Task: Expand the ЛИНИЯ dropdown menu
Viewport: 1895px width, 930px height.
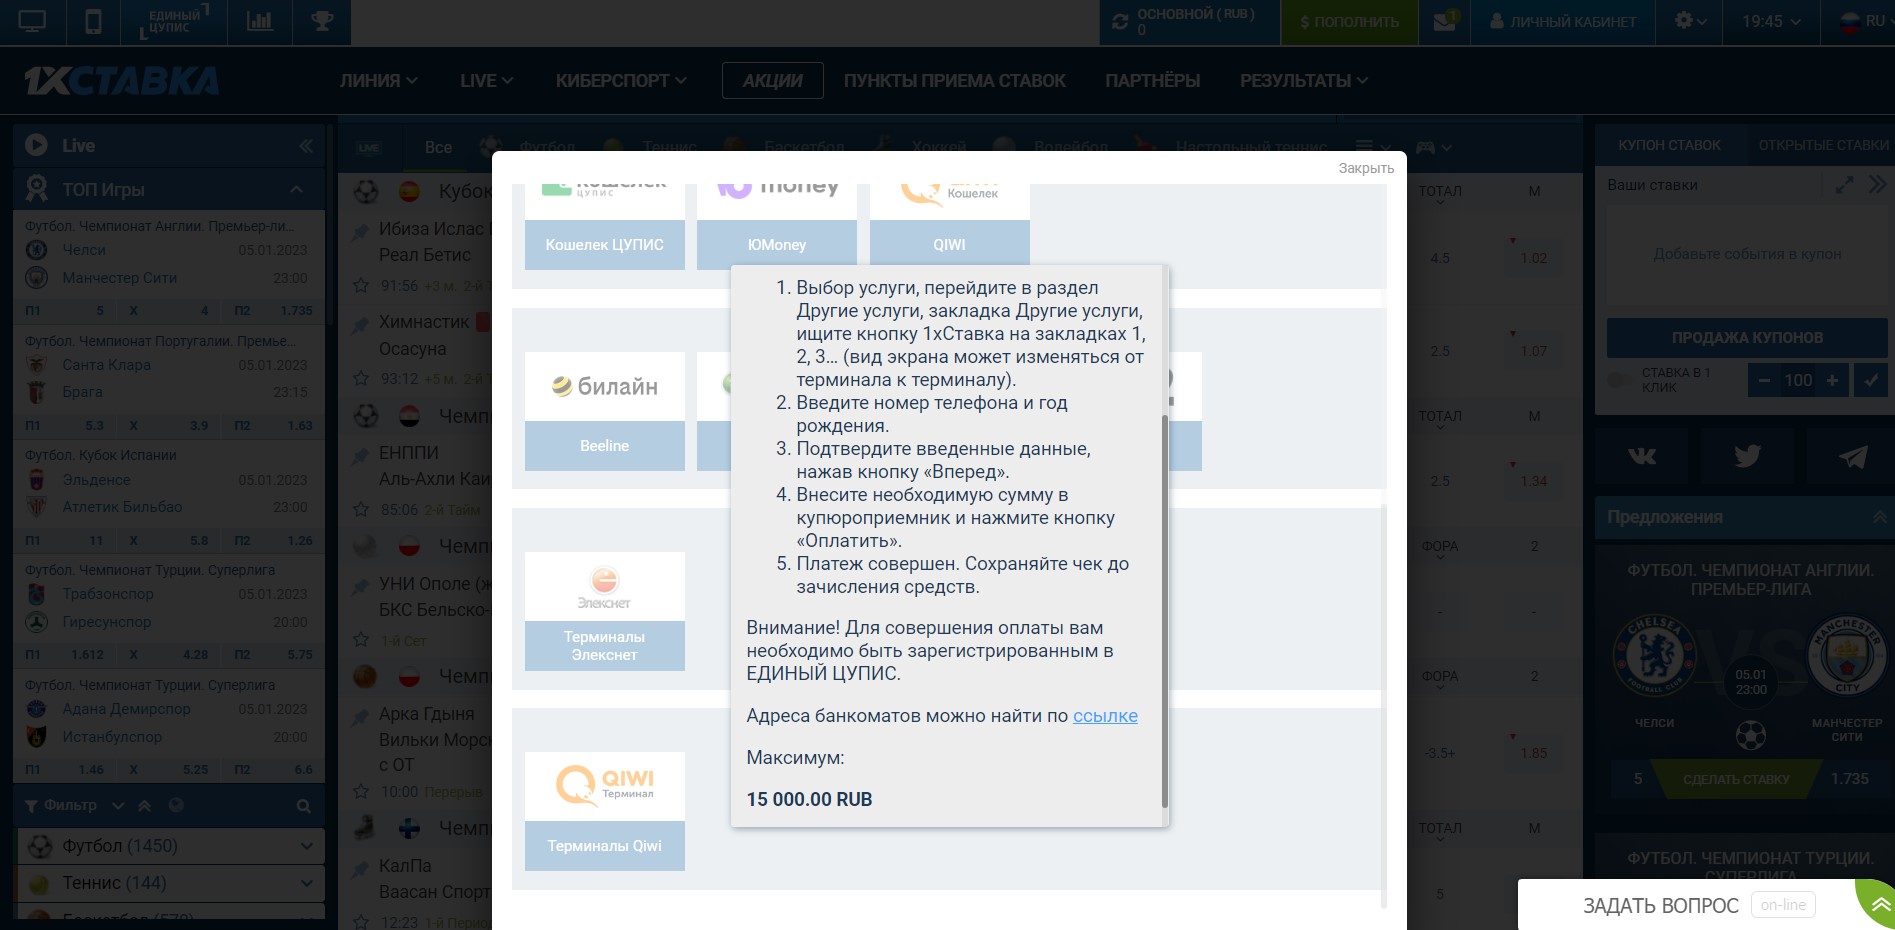Action: coord(378,81)
